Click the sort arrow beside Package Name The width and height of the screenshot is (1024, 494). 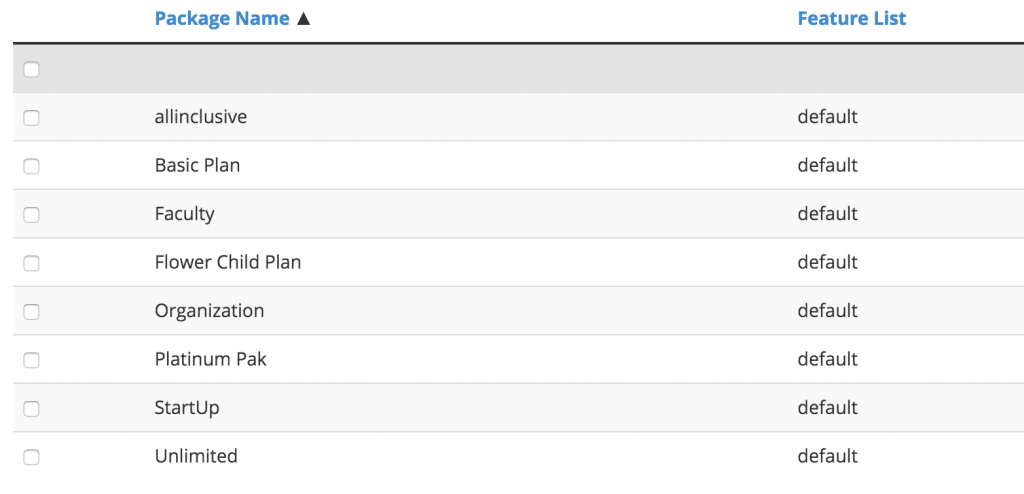(x=303, y=19)
